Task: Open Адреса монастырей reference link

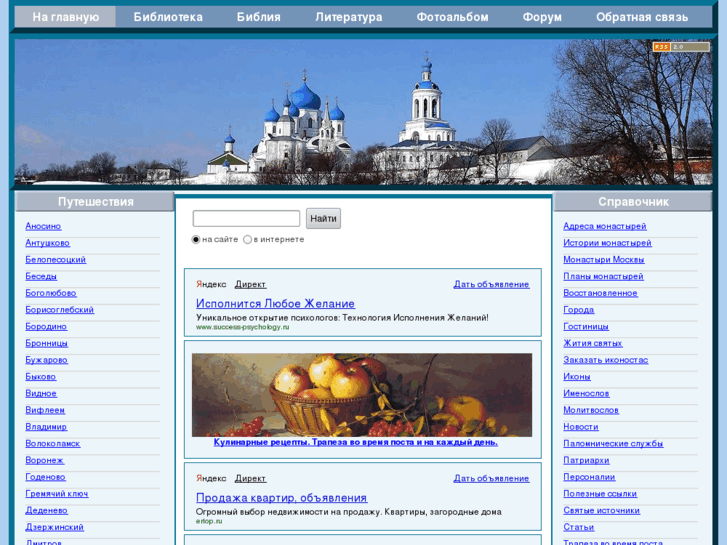Action: tap(605, 226)
